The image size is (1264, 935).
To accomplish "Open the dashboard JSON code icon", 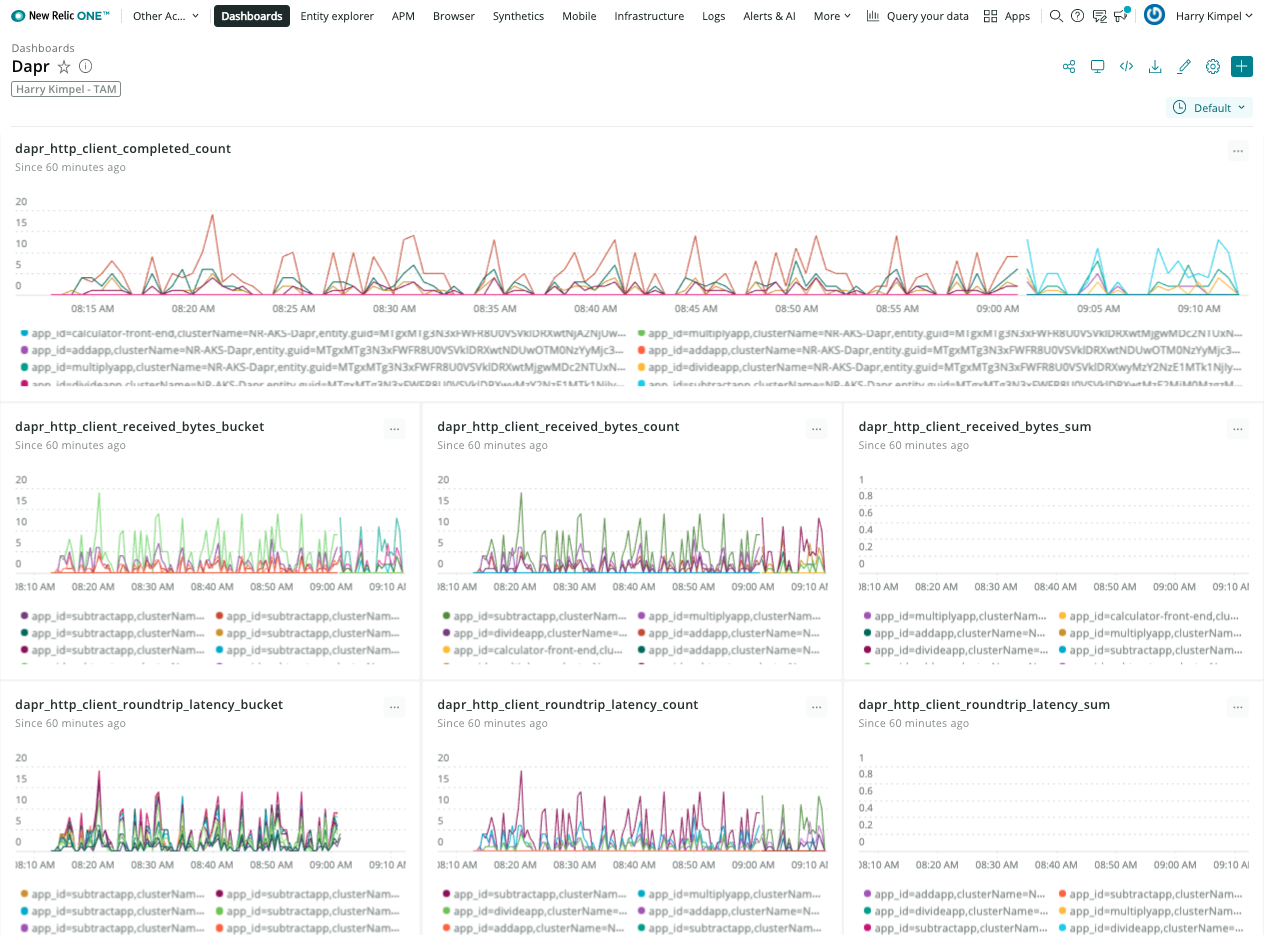I will coord(1126,67).
